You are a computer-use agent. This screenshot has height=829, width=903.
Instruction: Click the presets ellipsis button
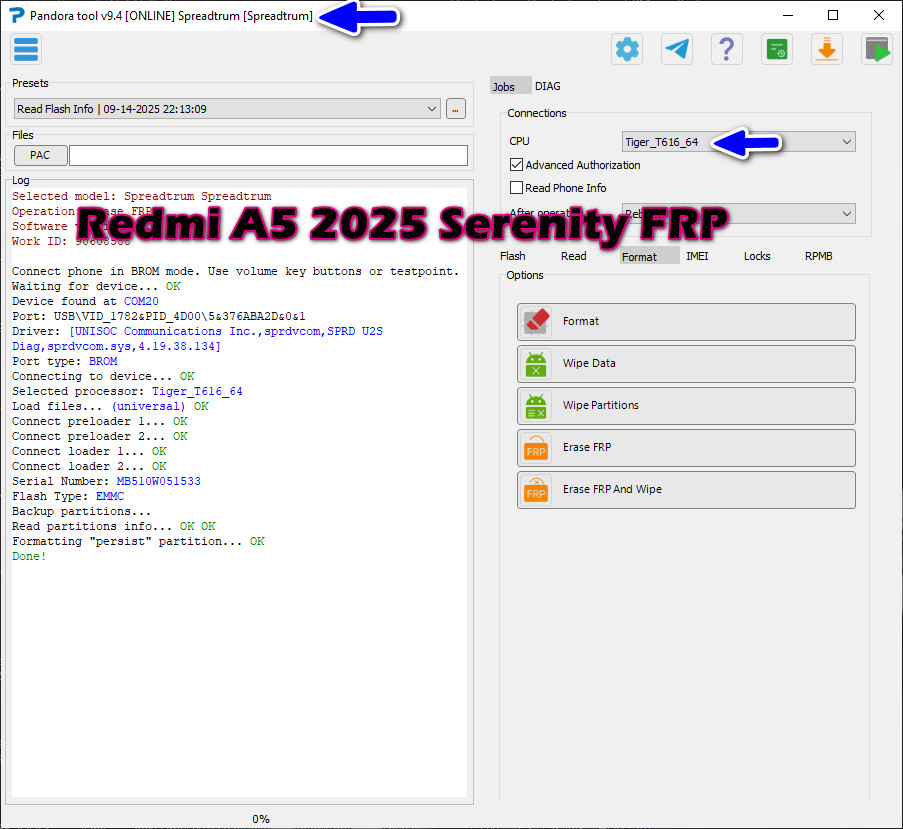pyautogui.click(x=456, y=109)
